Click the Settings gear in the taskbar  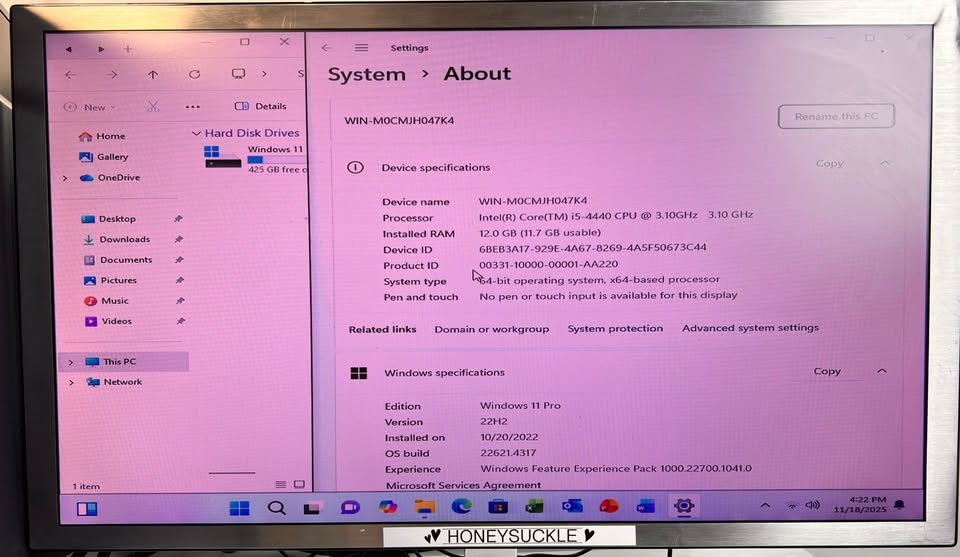(x=684, y=506)
